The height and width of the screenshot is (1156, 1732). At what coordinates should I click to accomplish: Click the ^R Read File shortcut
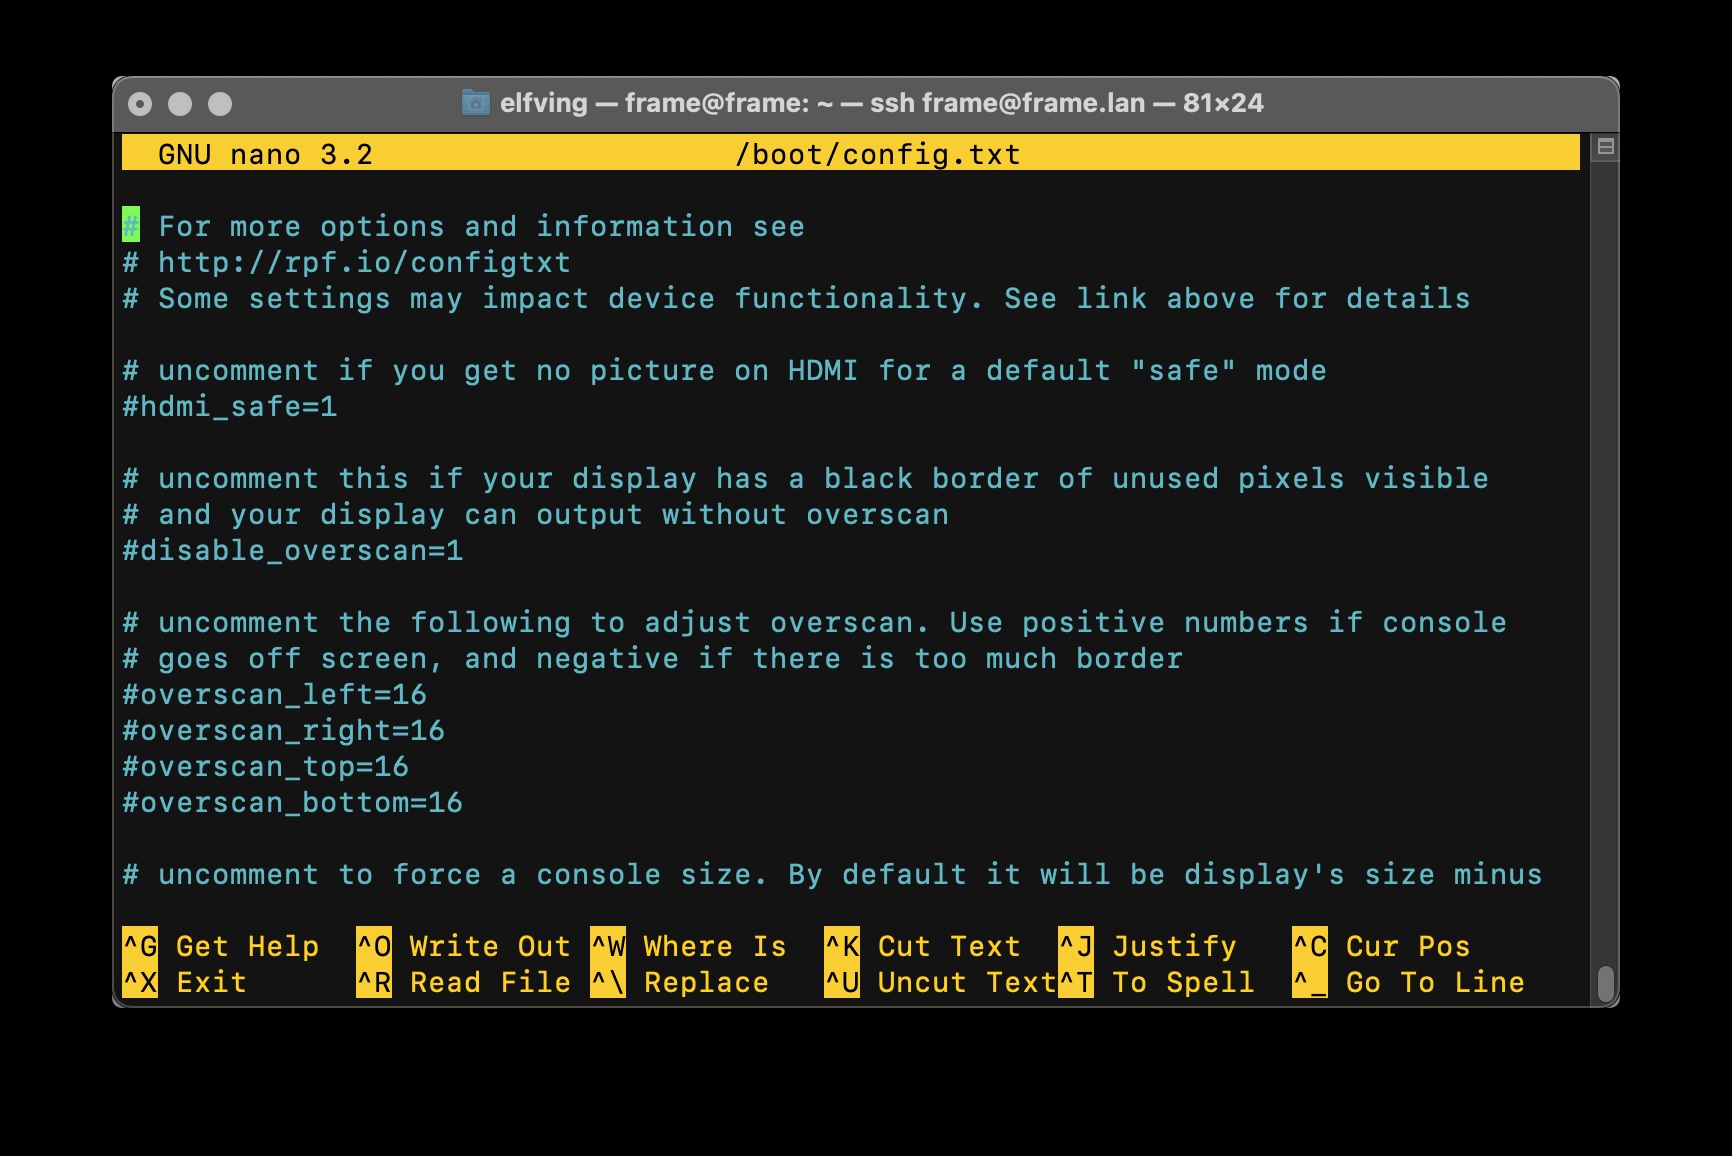[x=464, y=982]
